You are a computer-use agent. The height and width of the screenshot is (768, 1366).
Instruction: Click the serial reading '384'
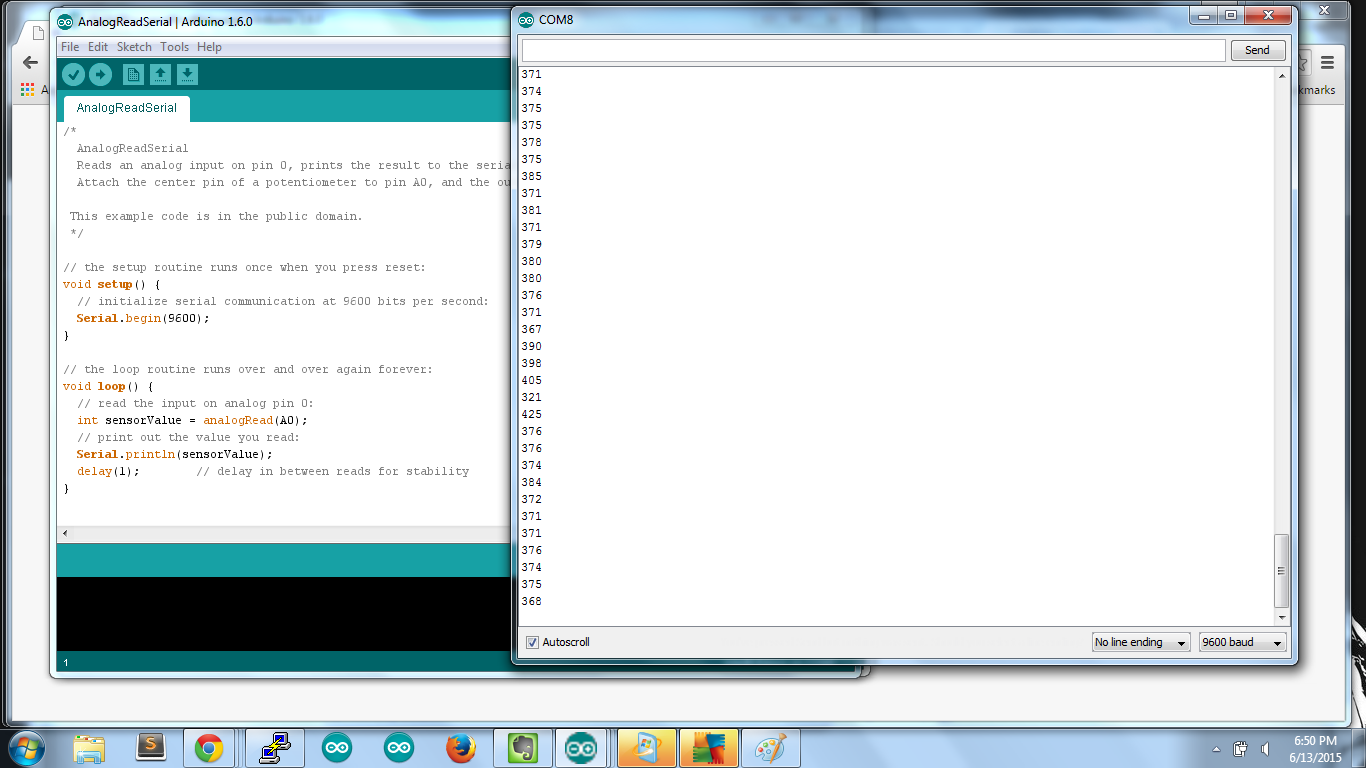pos(531,482)
